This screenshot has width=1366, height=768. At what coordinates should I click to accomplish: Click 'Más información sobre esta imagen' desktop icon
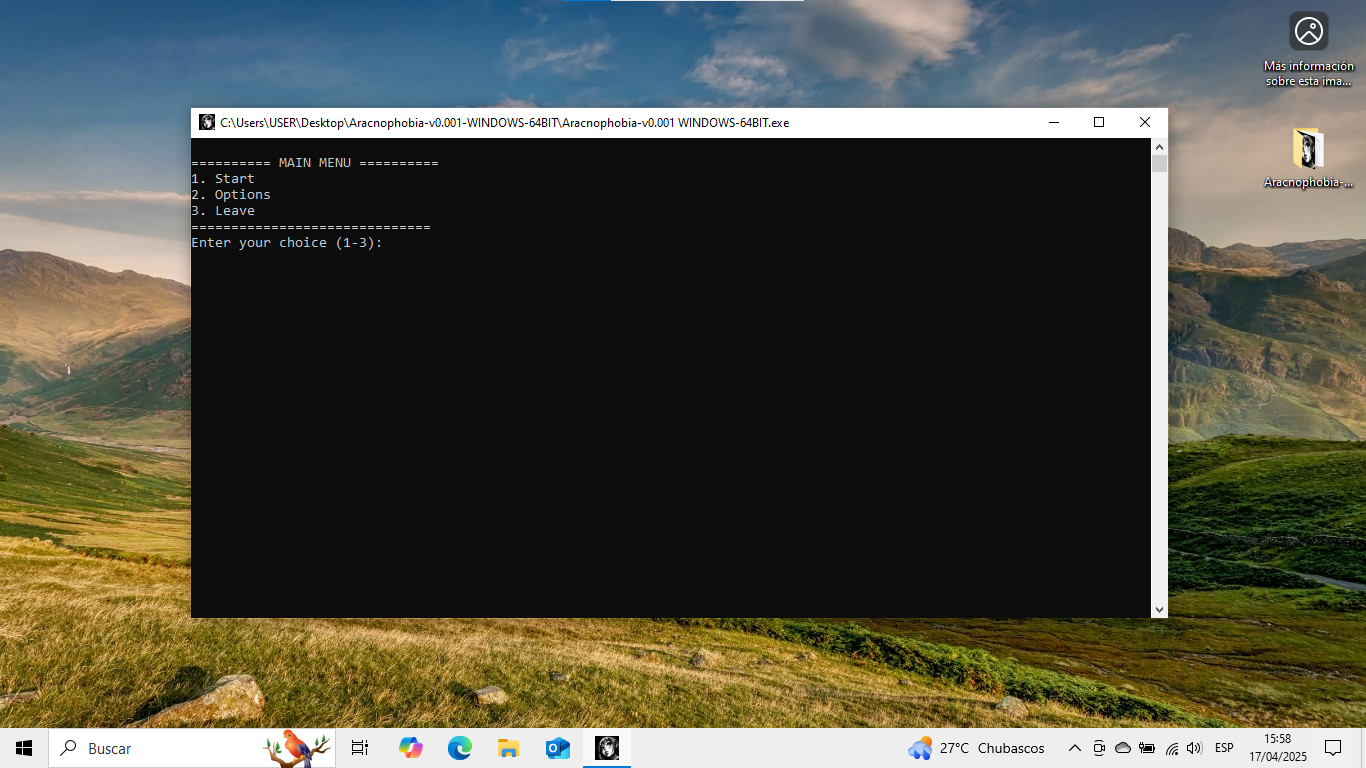click(1308, 50)
